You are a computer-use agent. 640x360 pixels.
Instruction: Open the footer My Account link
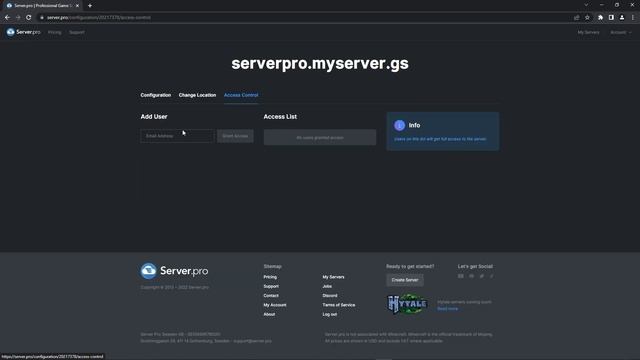pos(275,305)
